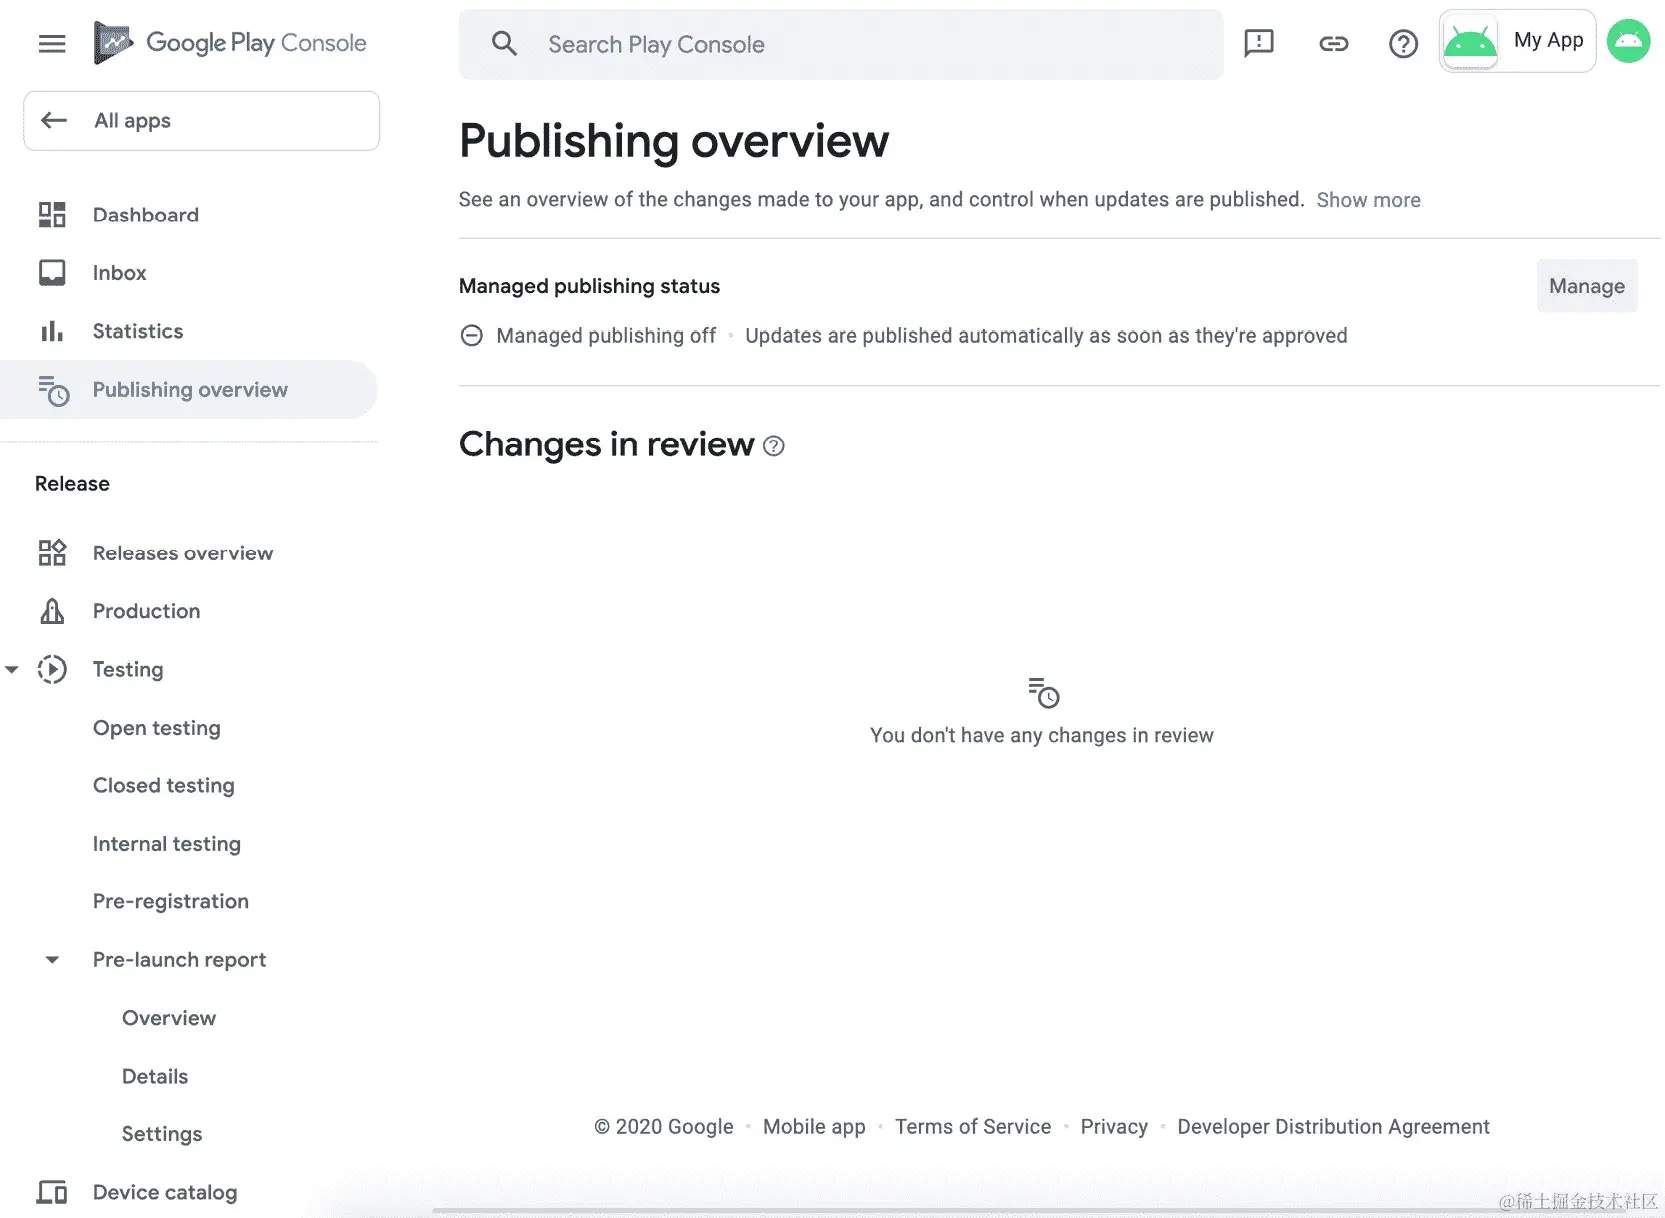Click the empty-state changes in review icon
This screenshot has width=1665, height=1218.
pos(1043,692)
